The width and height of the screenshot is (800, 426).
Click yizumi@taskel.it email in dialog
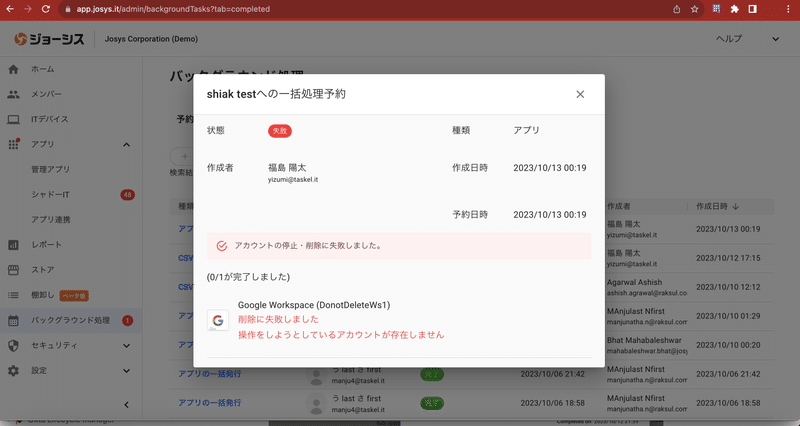click(x=293, y=180)
